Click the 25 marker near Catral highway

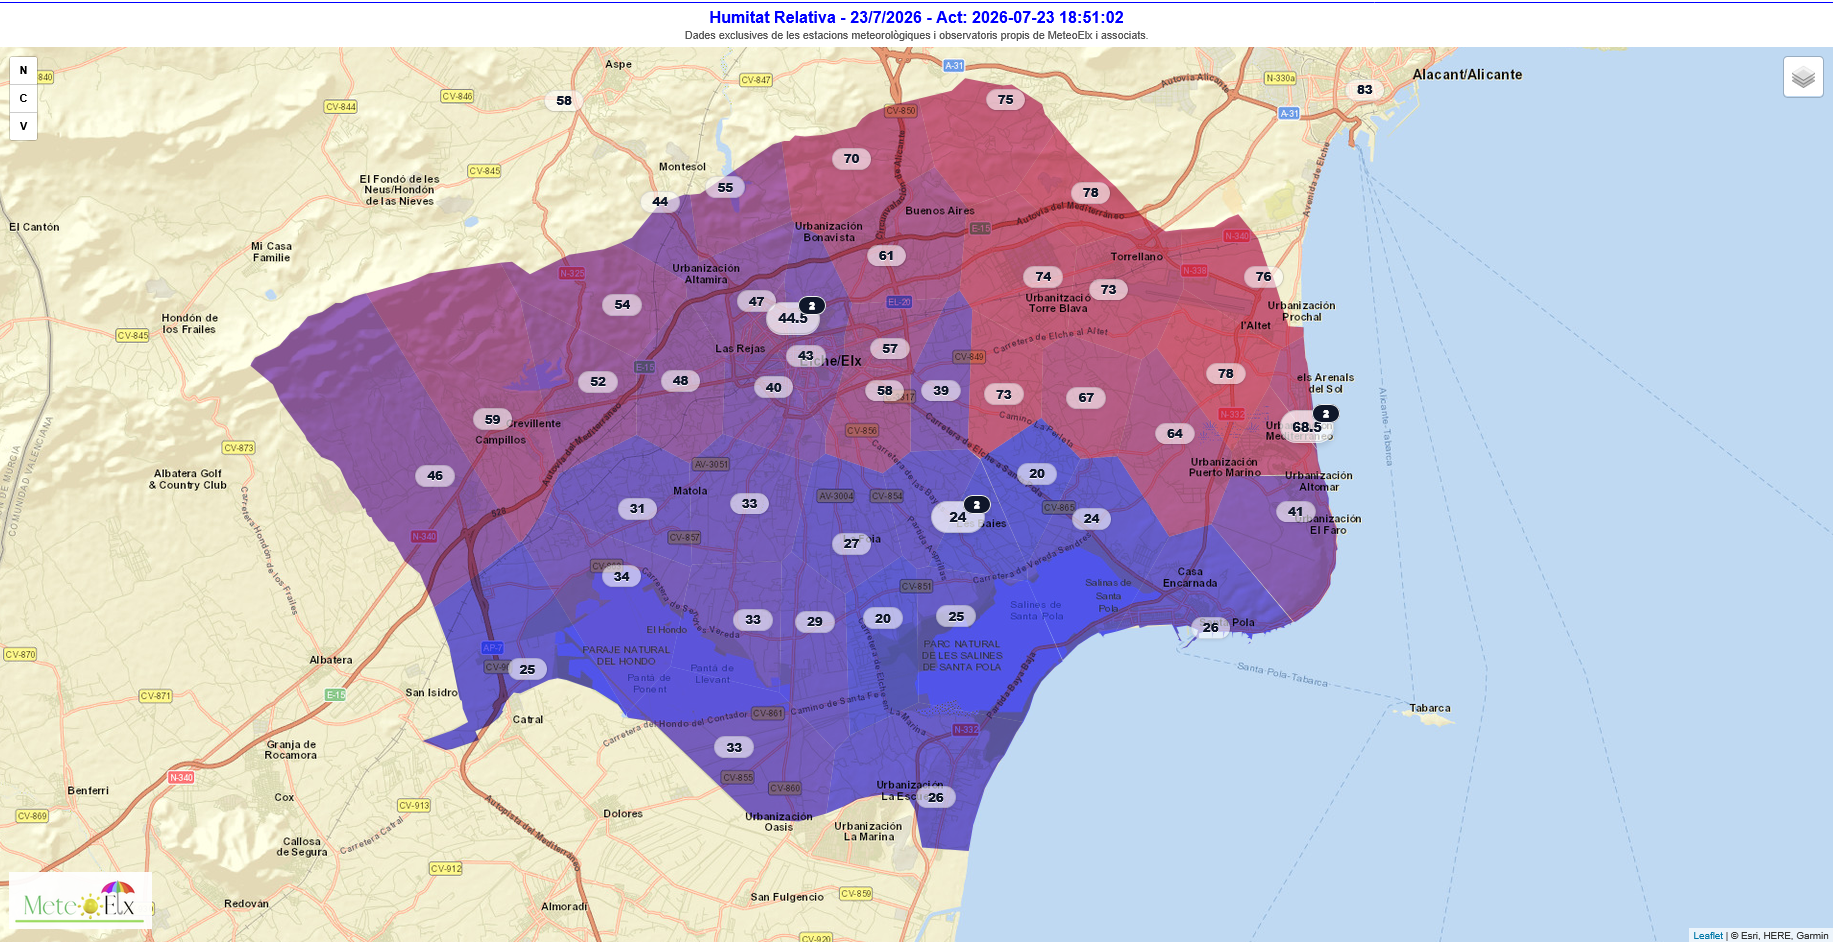coord(528,669)
